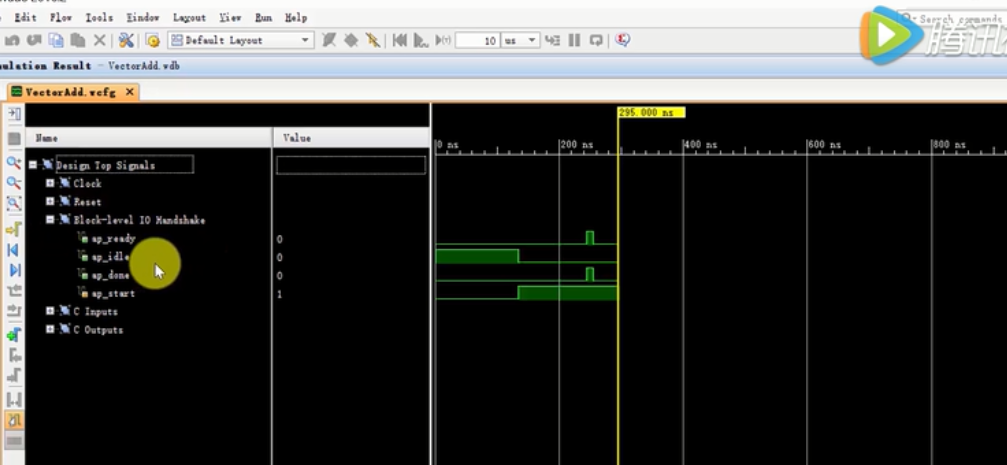Expand the C Outputs group

(50, 329)
